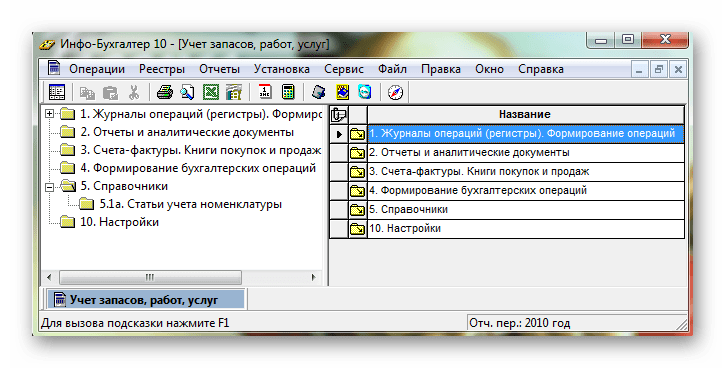Restore the inner document window
Screen dimensions: 725x368
click(x=658, y=70)
